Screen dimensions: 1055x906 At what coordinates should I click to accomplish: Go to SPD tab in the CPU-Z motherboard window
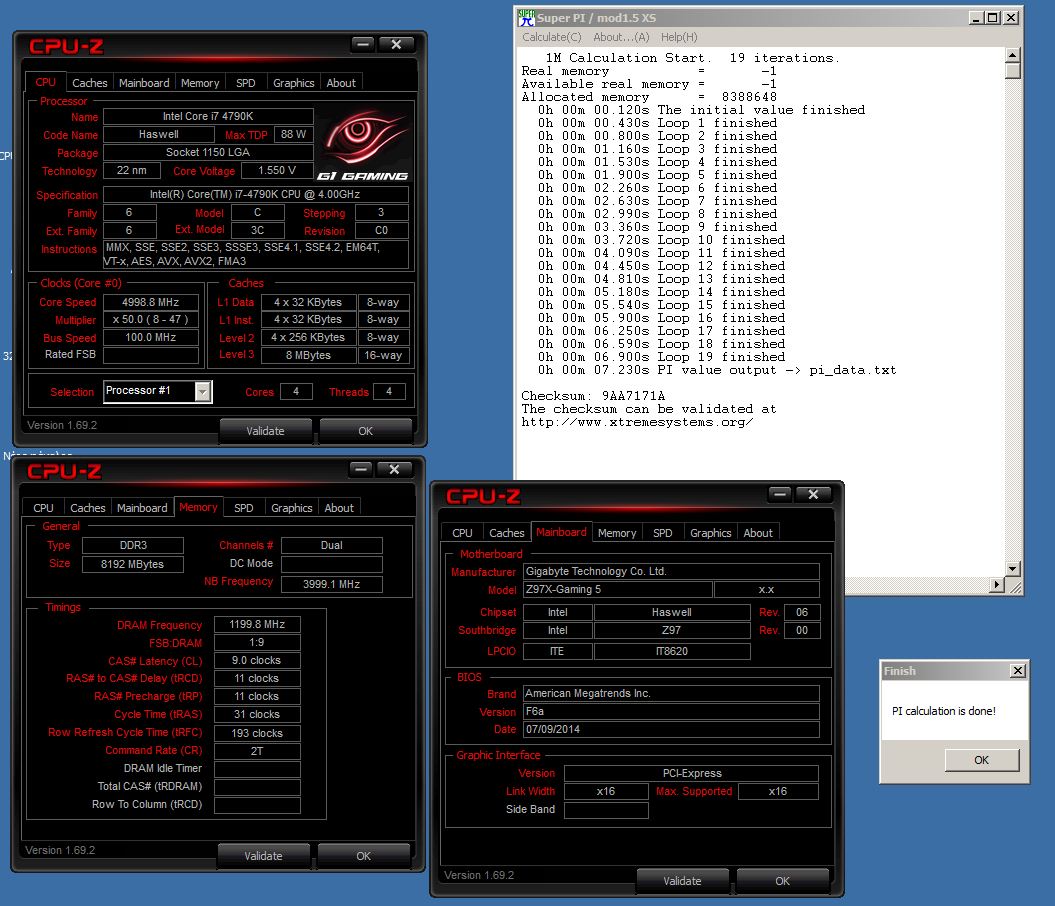coord(663,533)
